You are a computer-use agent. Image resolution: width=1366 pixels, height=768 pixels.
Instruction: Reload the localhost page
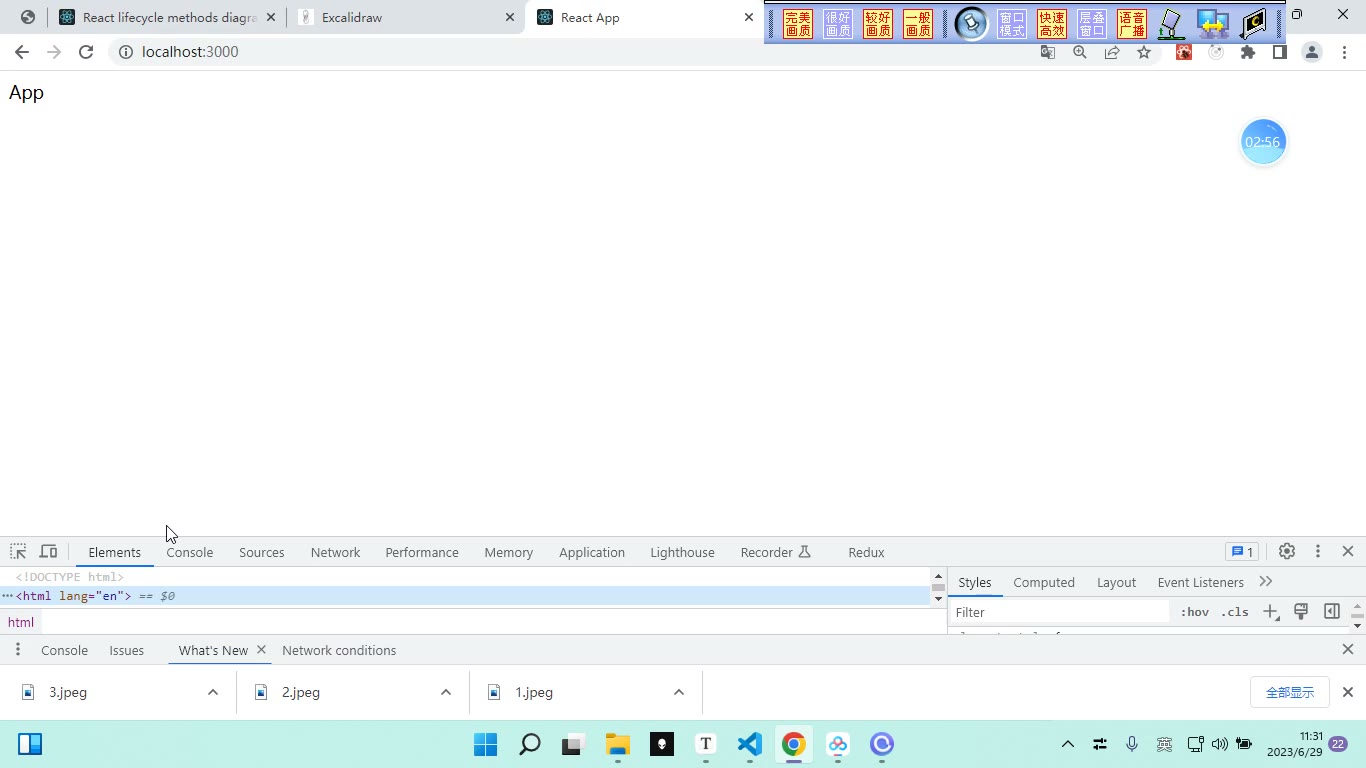(x=86, y=52)
